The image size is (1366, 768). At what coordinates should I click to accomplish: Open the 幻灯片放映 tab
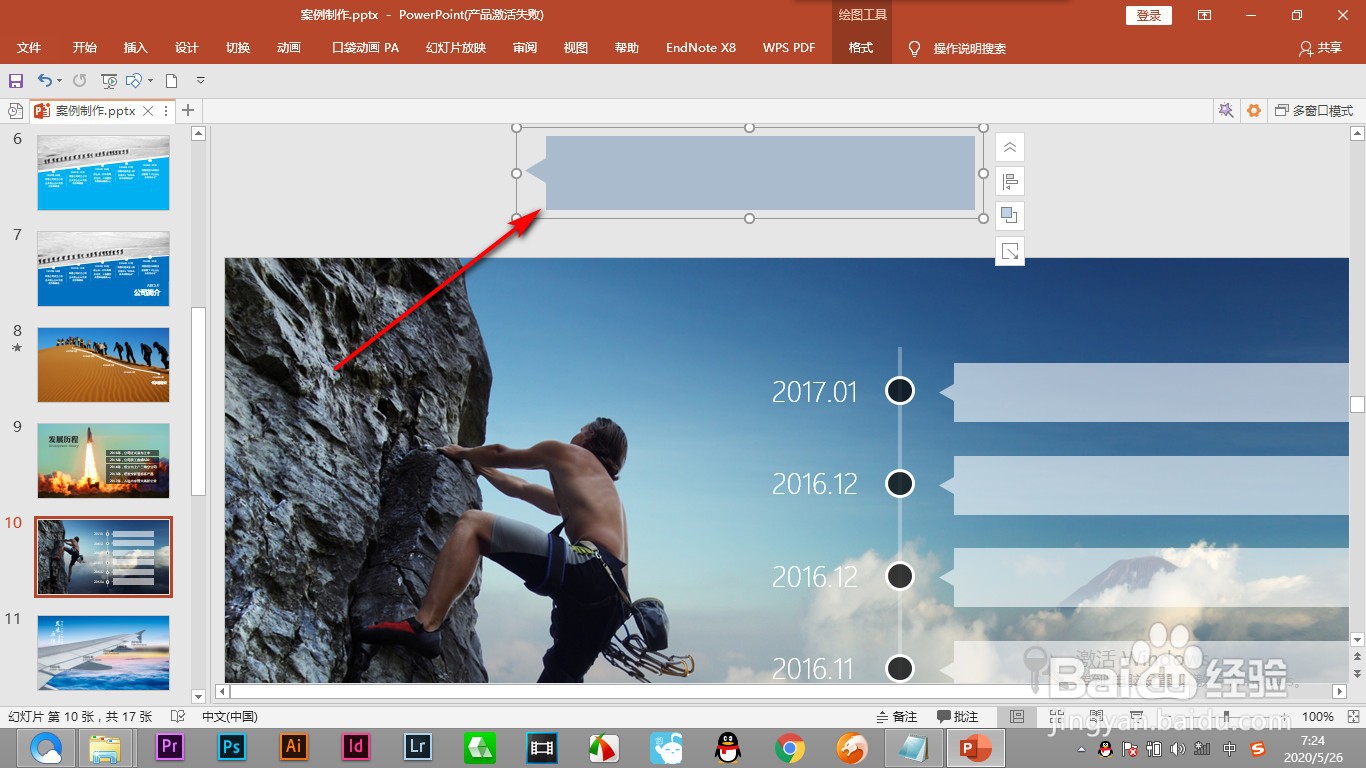[456, 48]
